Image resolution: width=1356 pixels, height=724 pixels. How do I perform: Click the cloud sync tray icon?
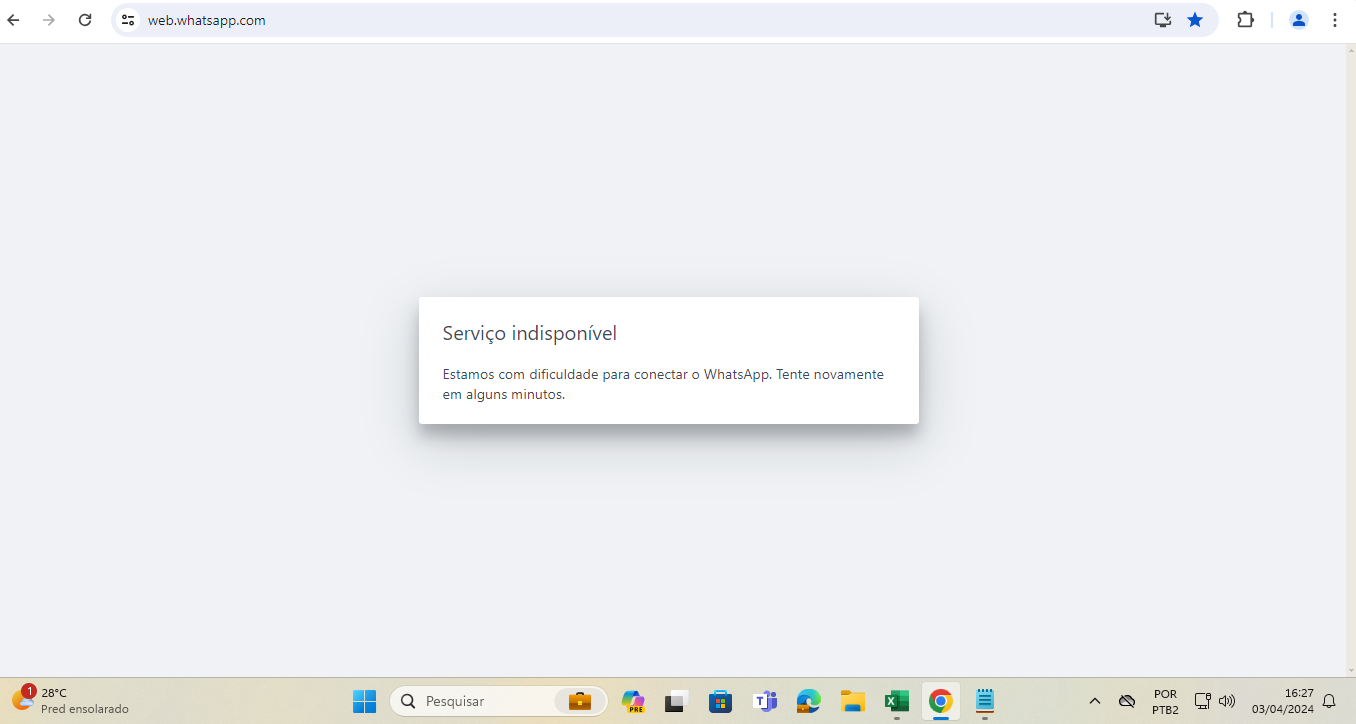(x=1127, y=701)
